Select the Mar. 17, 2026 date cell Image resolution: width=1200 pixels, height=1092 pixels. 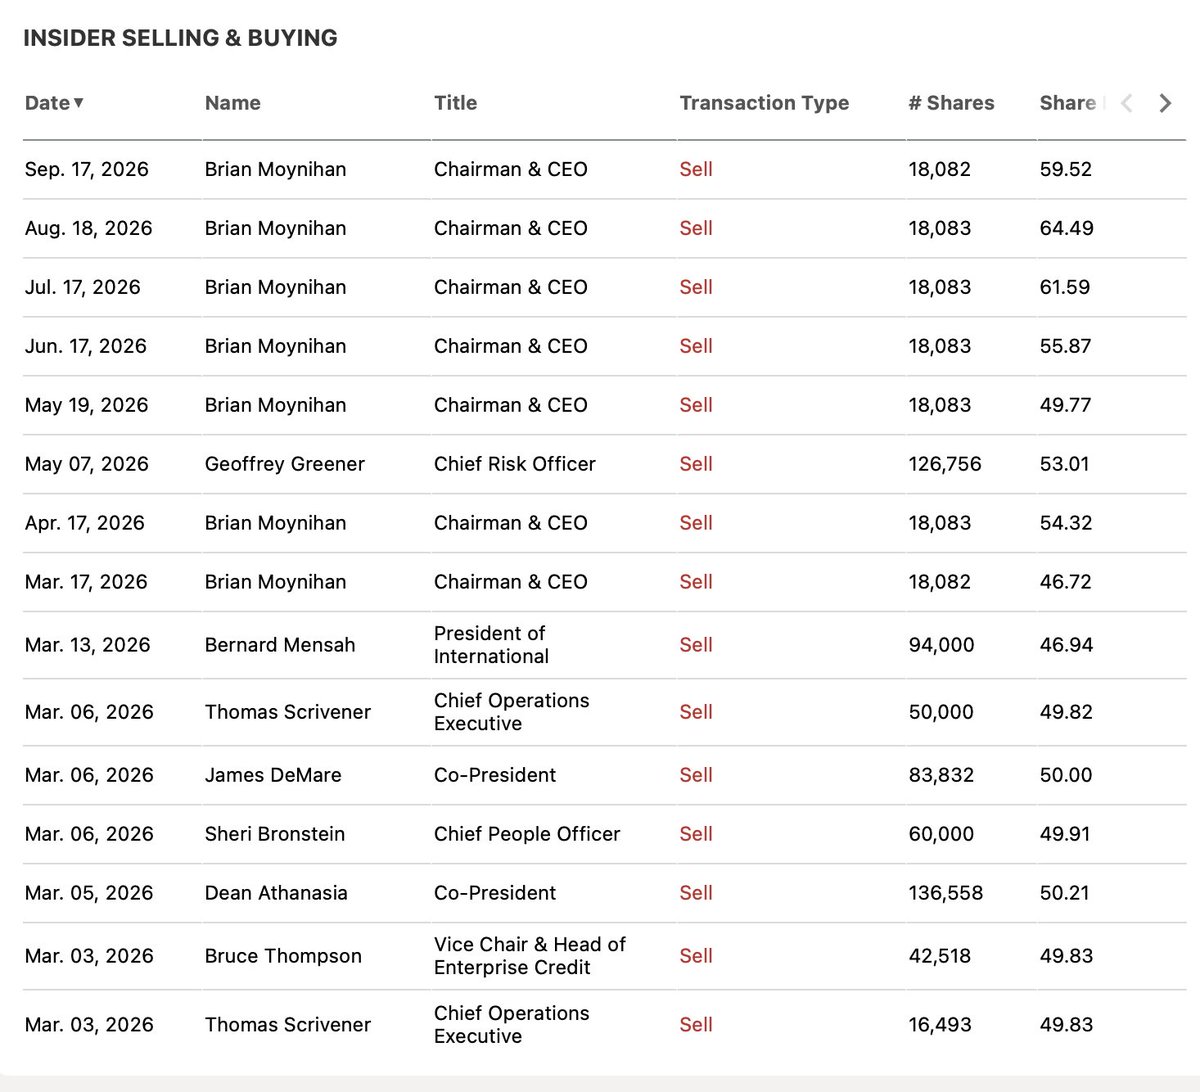(x=85, y=582)
